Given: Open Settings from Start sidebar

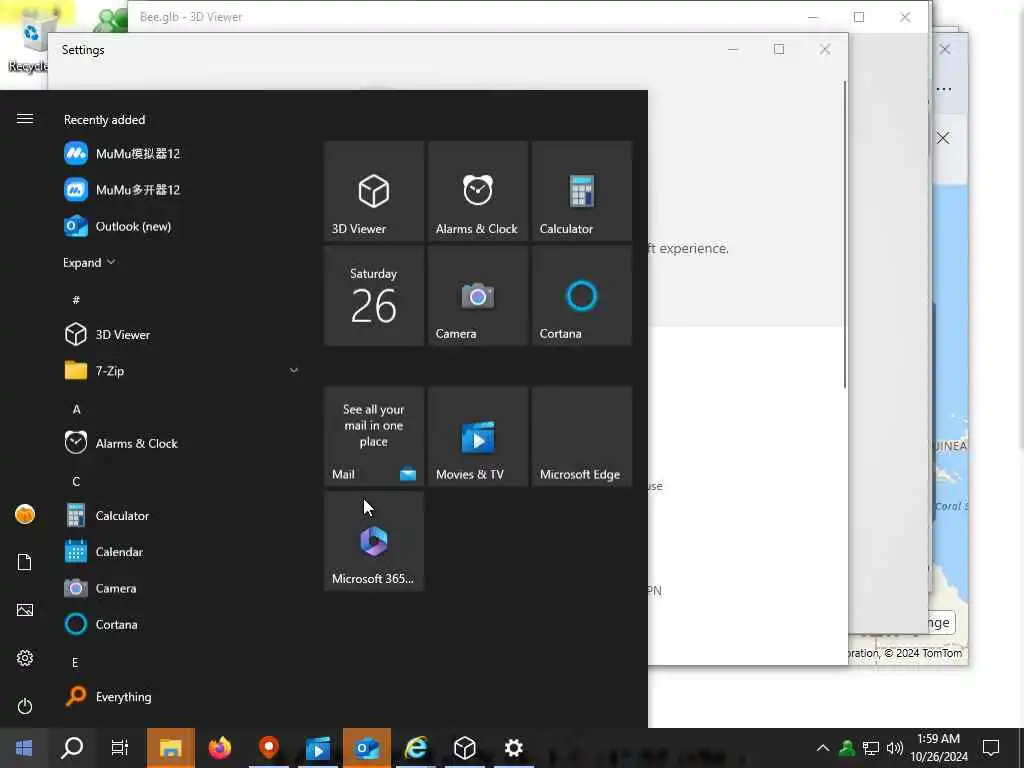Looking at the screenshot, I should click(25, 658).
